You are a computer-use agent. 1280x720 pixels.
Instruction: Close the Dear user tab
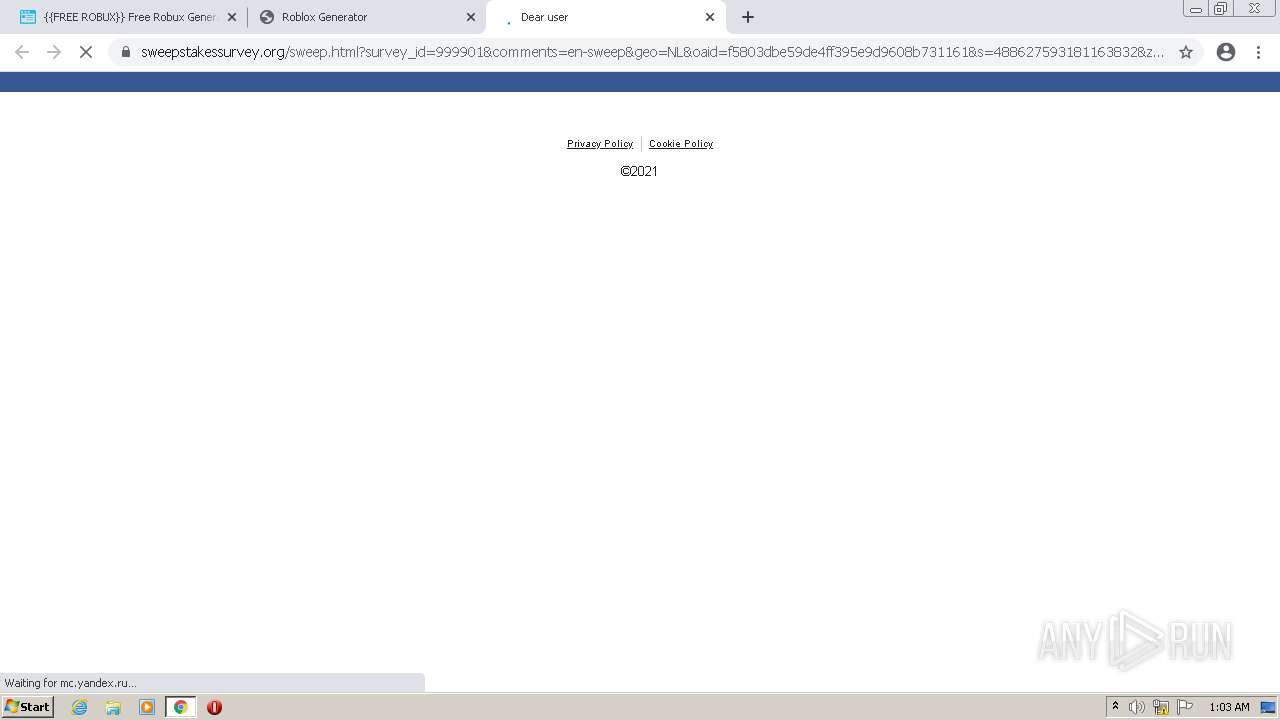710,17
